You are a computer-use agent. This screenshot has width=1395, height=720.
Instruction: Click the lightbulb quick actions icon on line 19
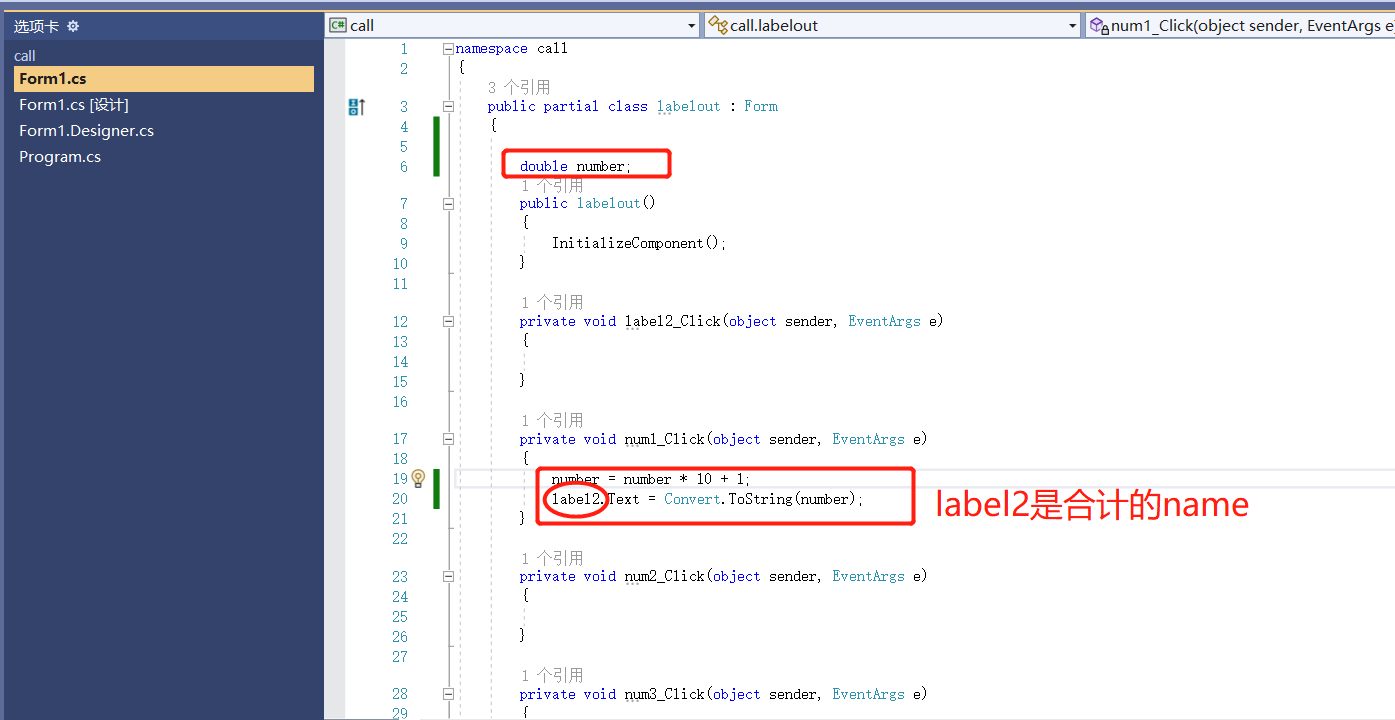coord(419,478)
